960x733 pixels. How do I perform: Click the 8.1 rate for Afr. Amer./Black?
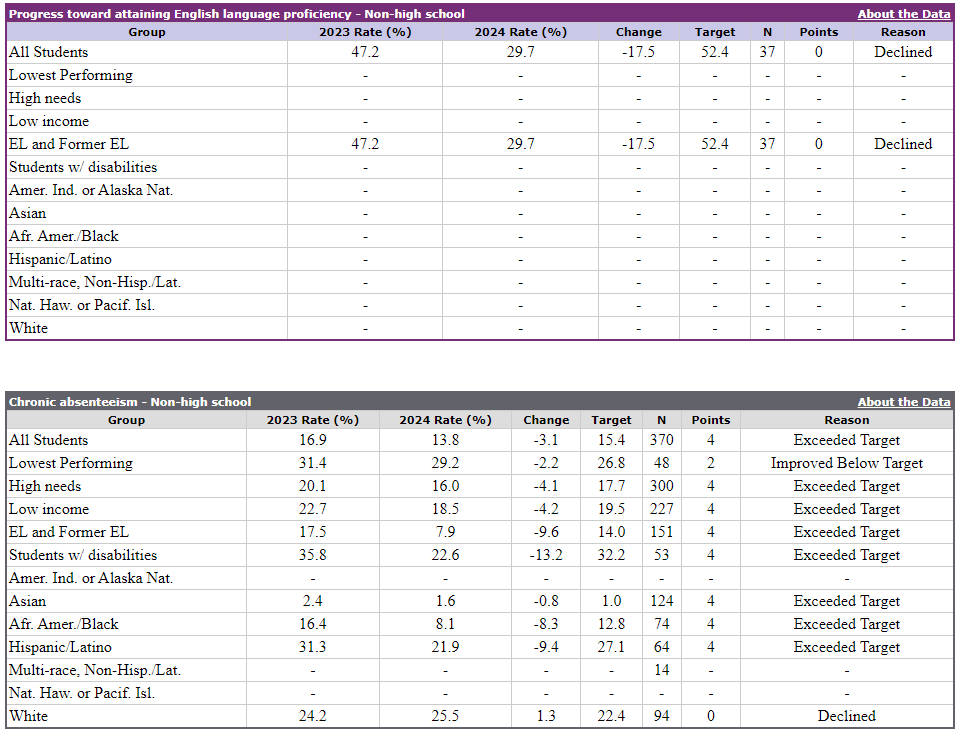coord(445,625)
